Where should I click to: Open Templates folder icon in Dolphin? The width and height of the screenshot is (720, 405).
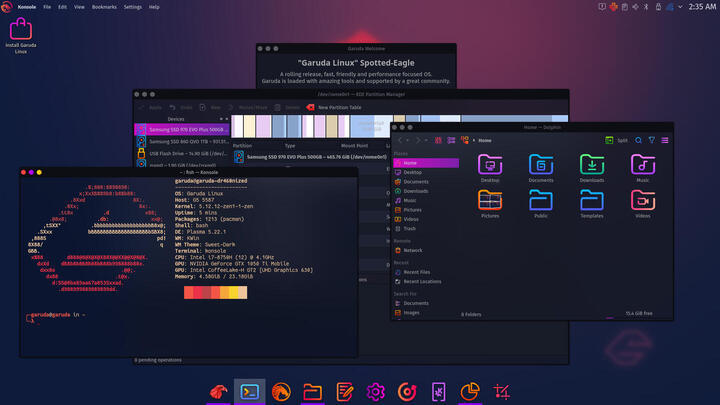click(591, 201)
